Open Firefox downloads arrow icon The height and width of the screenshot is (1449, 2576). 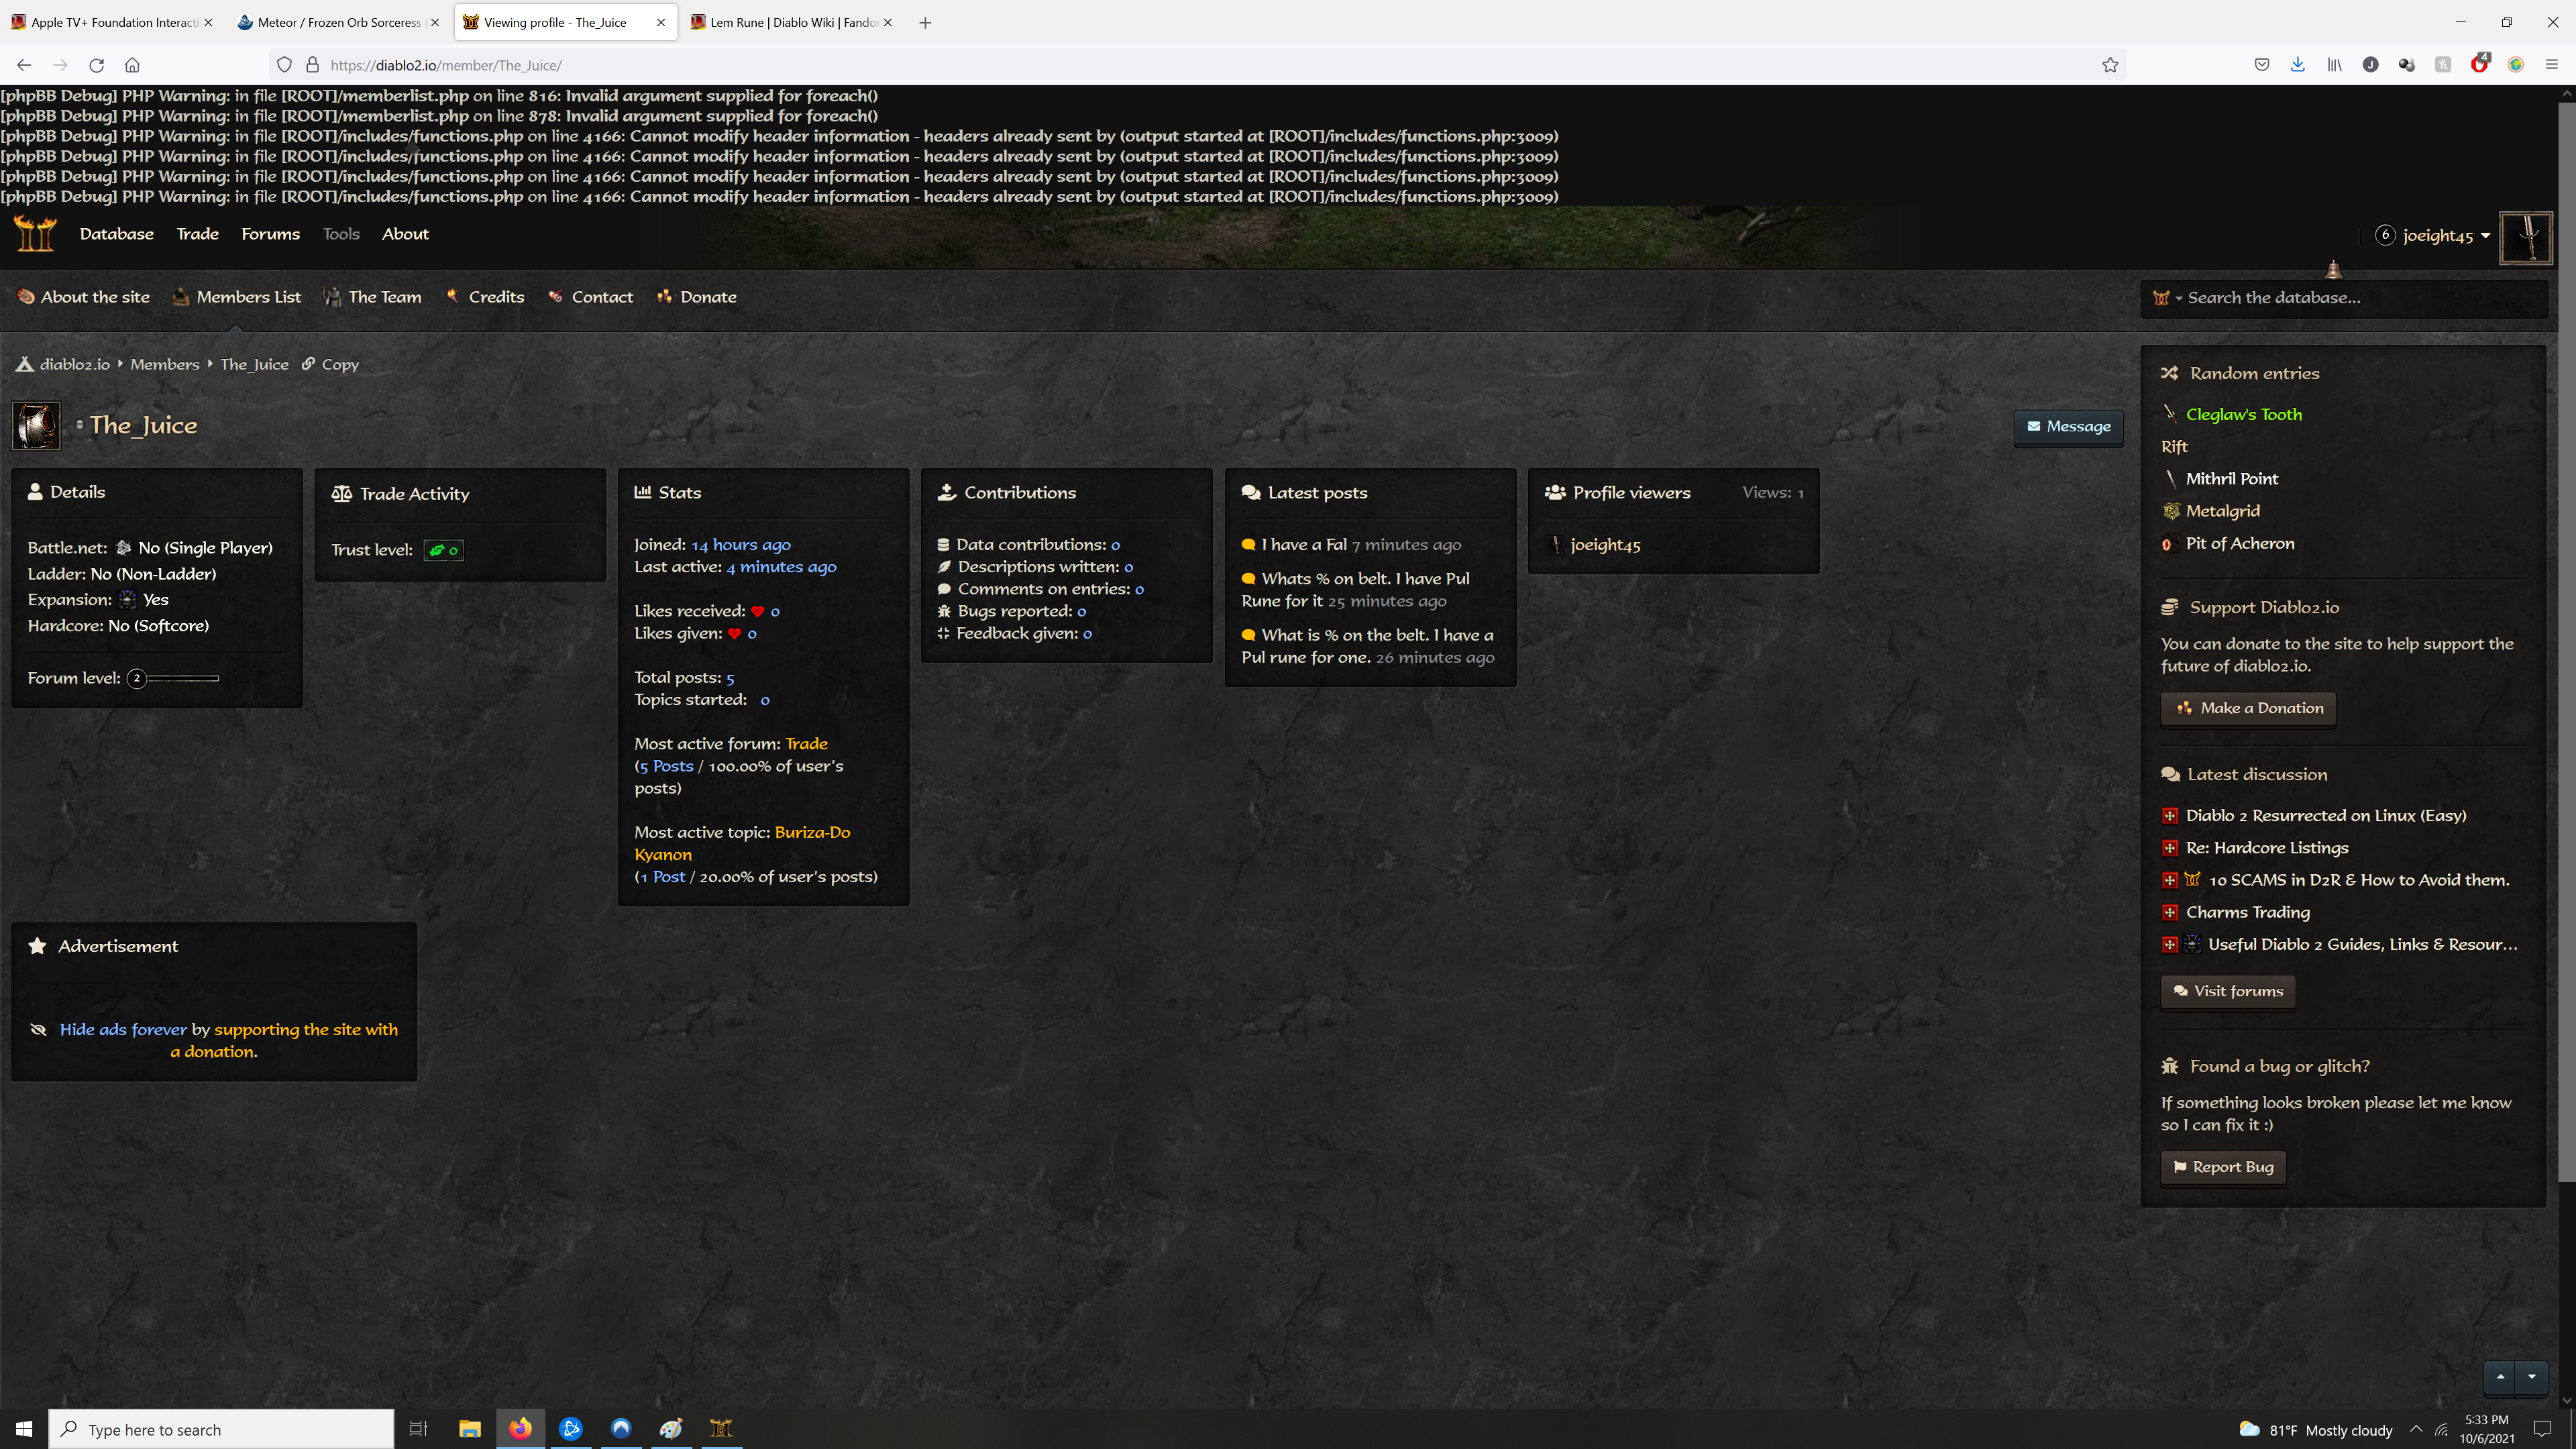(2297, 65)
